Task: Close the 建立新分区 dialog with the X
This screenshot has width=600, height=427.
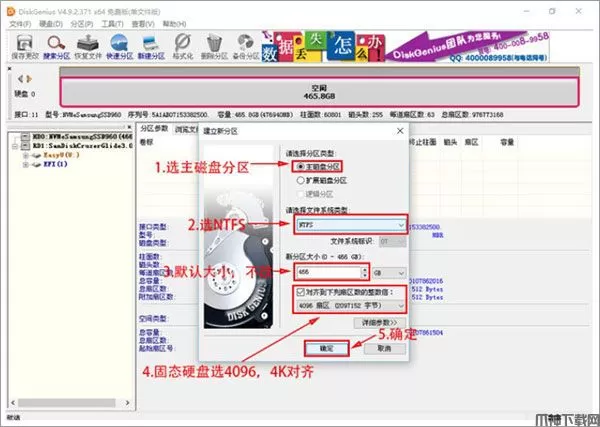Action: pos(400,131)
